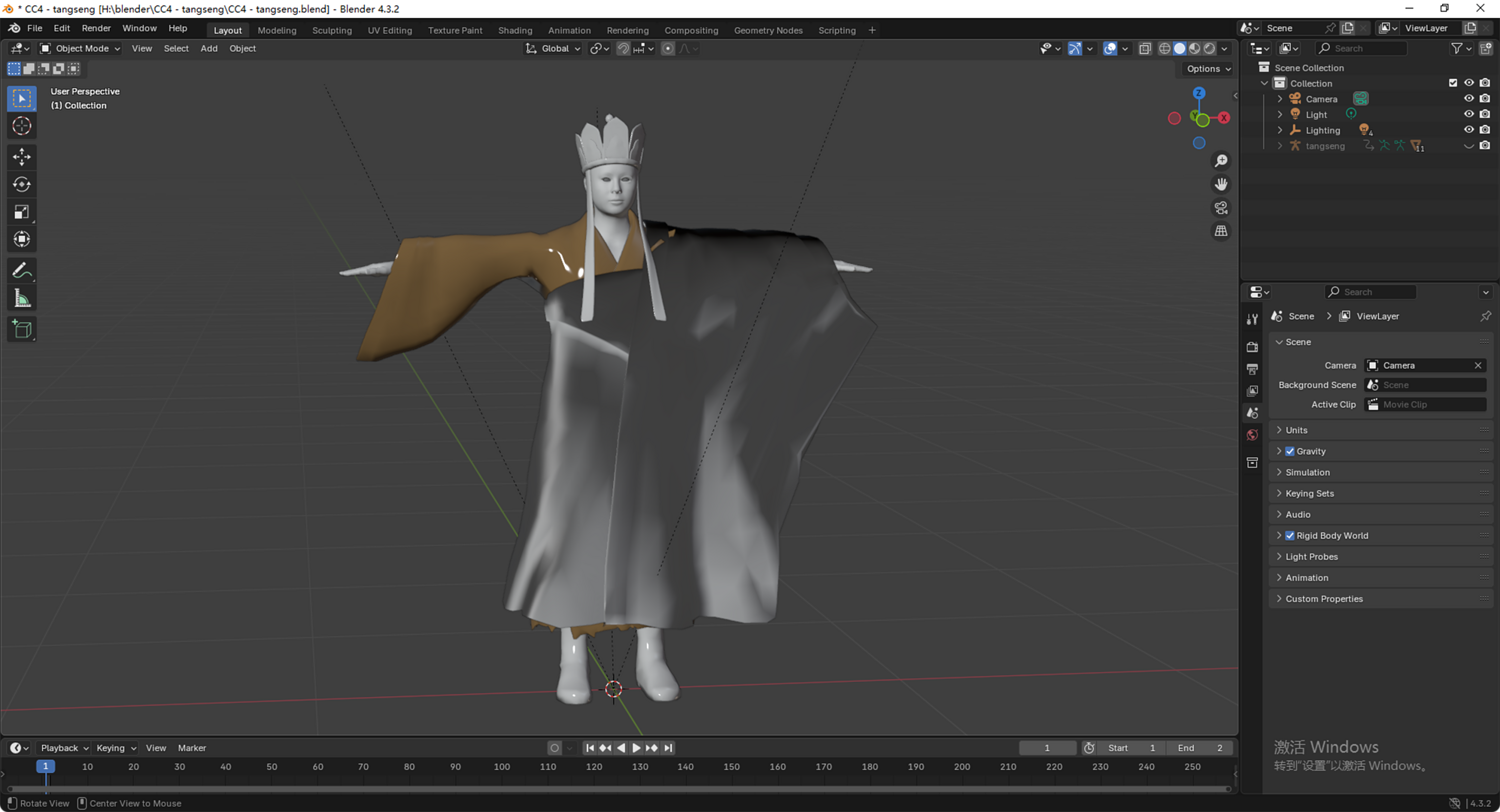Hide the Lighting object in outliner

pyautogui.click(x=1469, y=130)
